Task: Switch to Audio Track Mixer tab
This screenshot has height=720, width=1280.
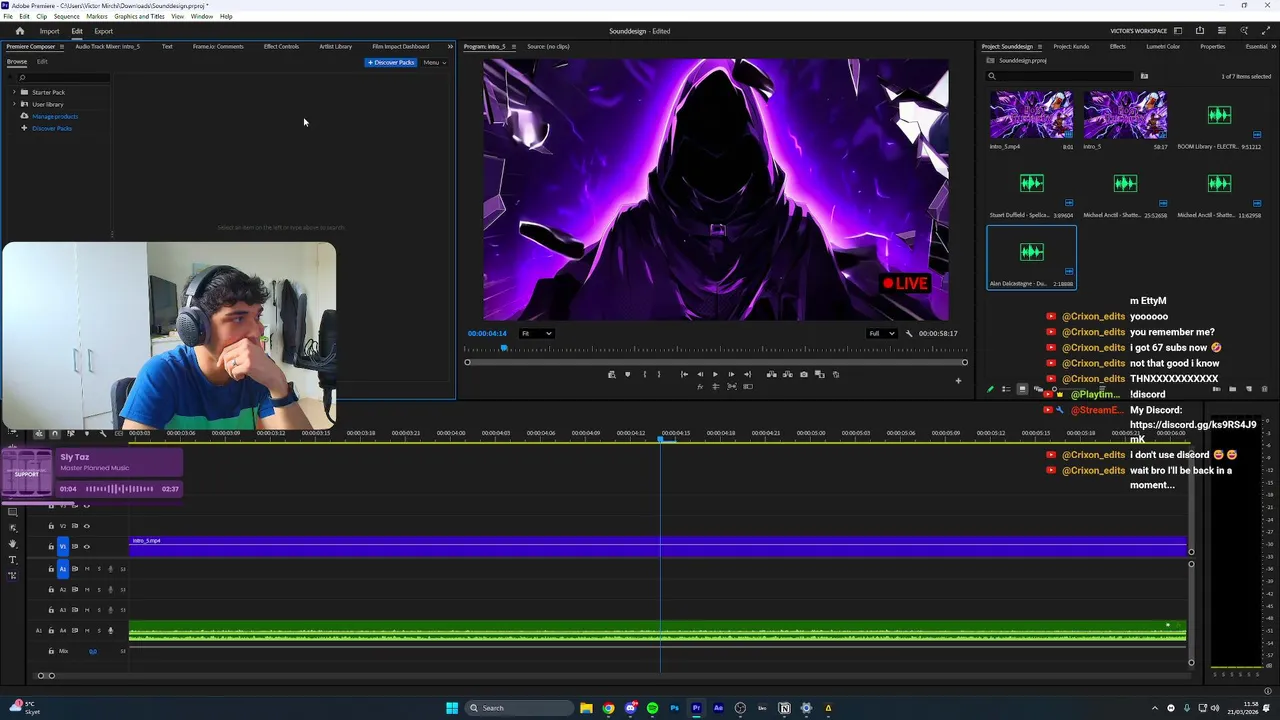Action: point(107,46)
